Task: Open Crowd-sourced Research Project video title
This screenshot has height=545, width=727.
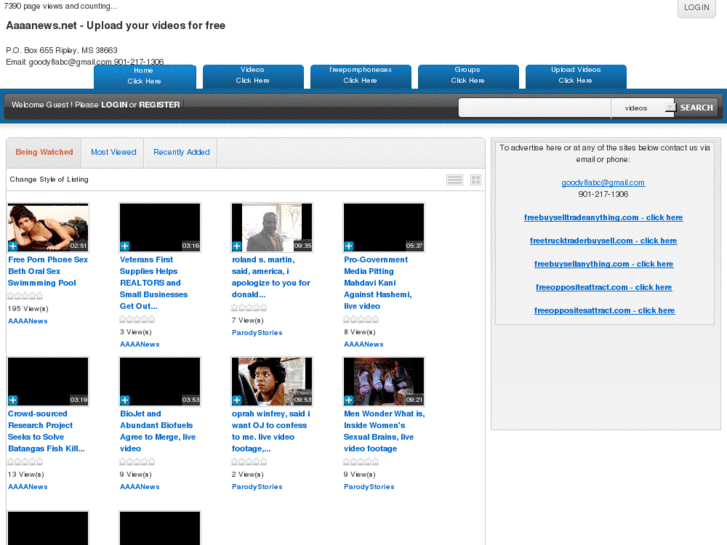Action: coord(46,431)
